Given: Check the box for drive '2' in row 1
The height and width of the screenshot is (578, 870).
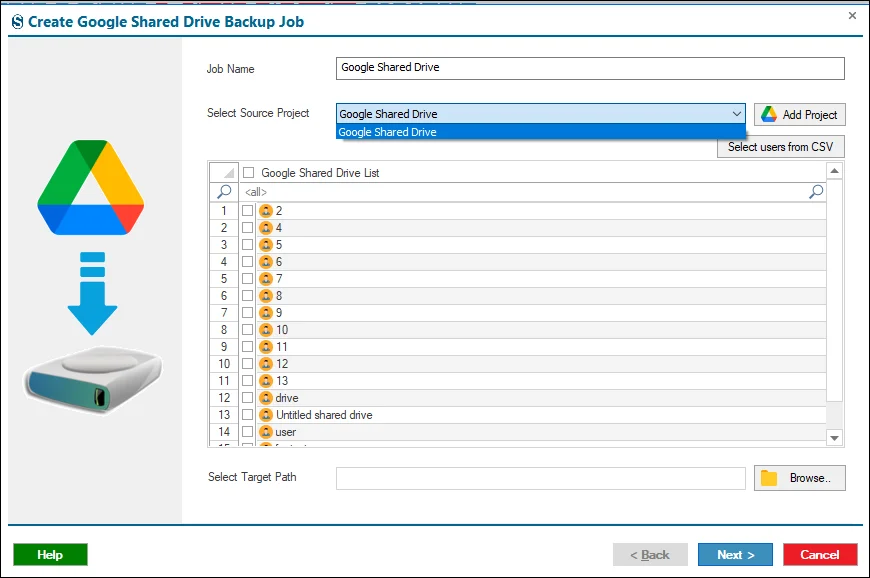Looking at the screenshot, I should pos(247,211).
